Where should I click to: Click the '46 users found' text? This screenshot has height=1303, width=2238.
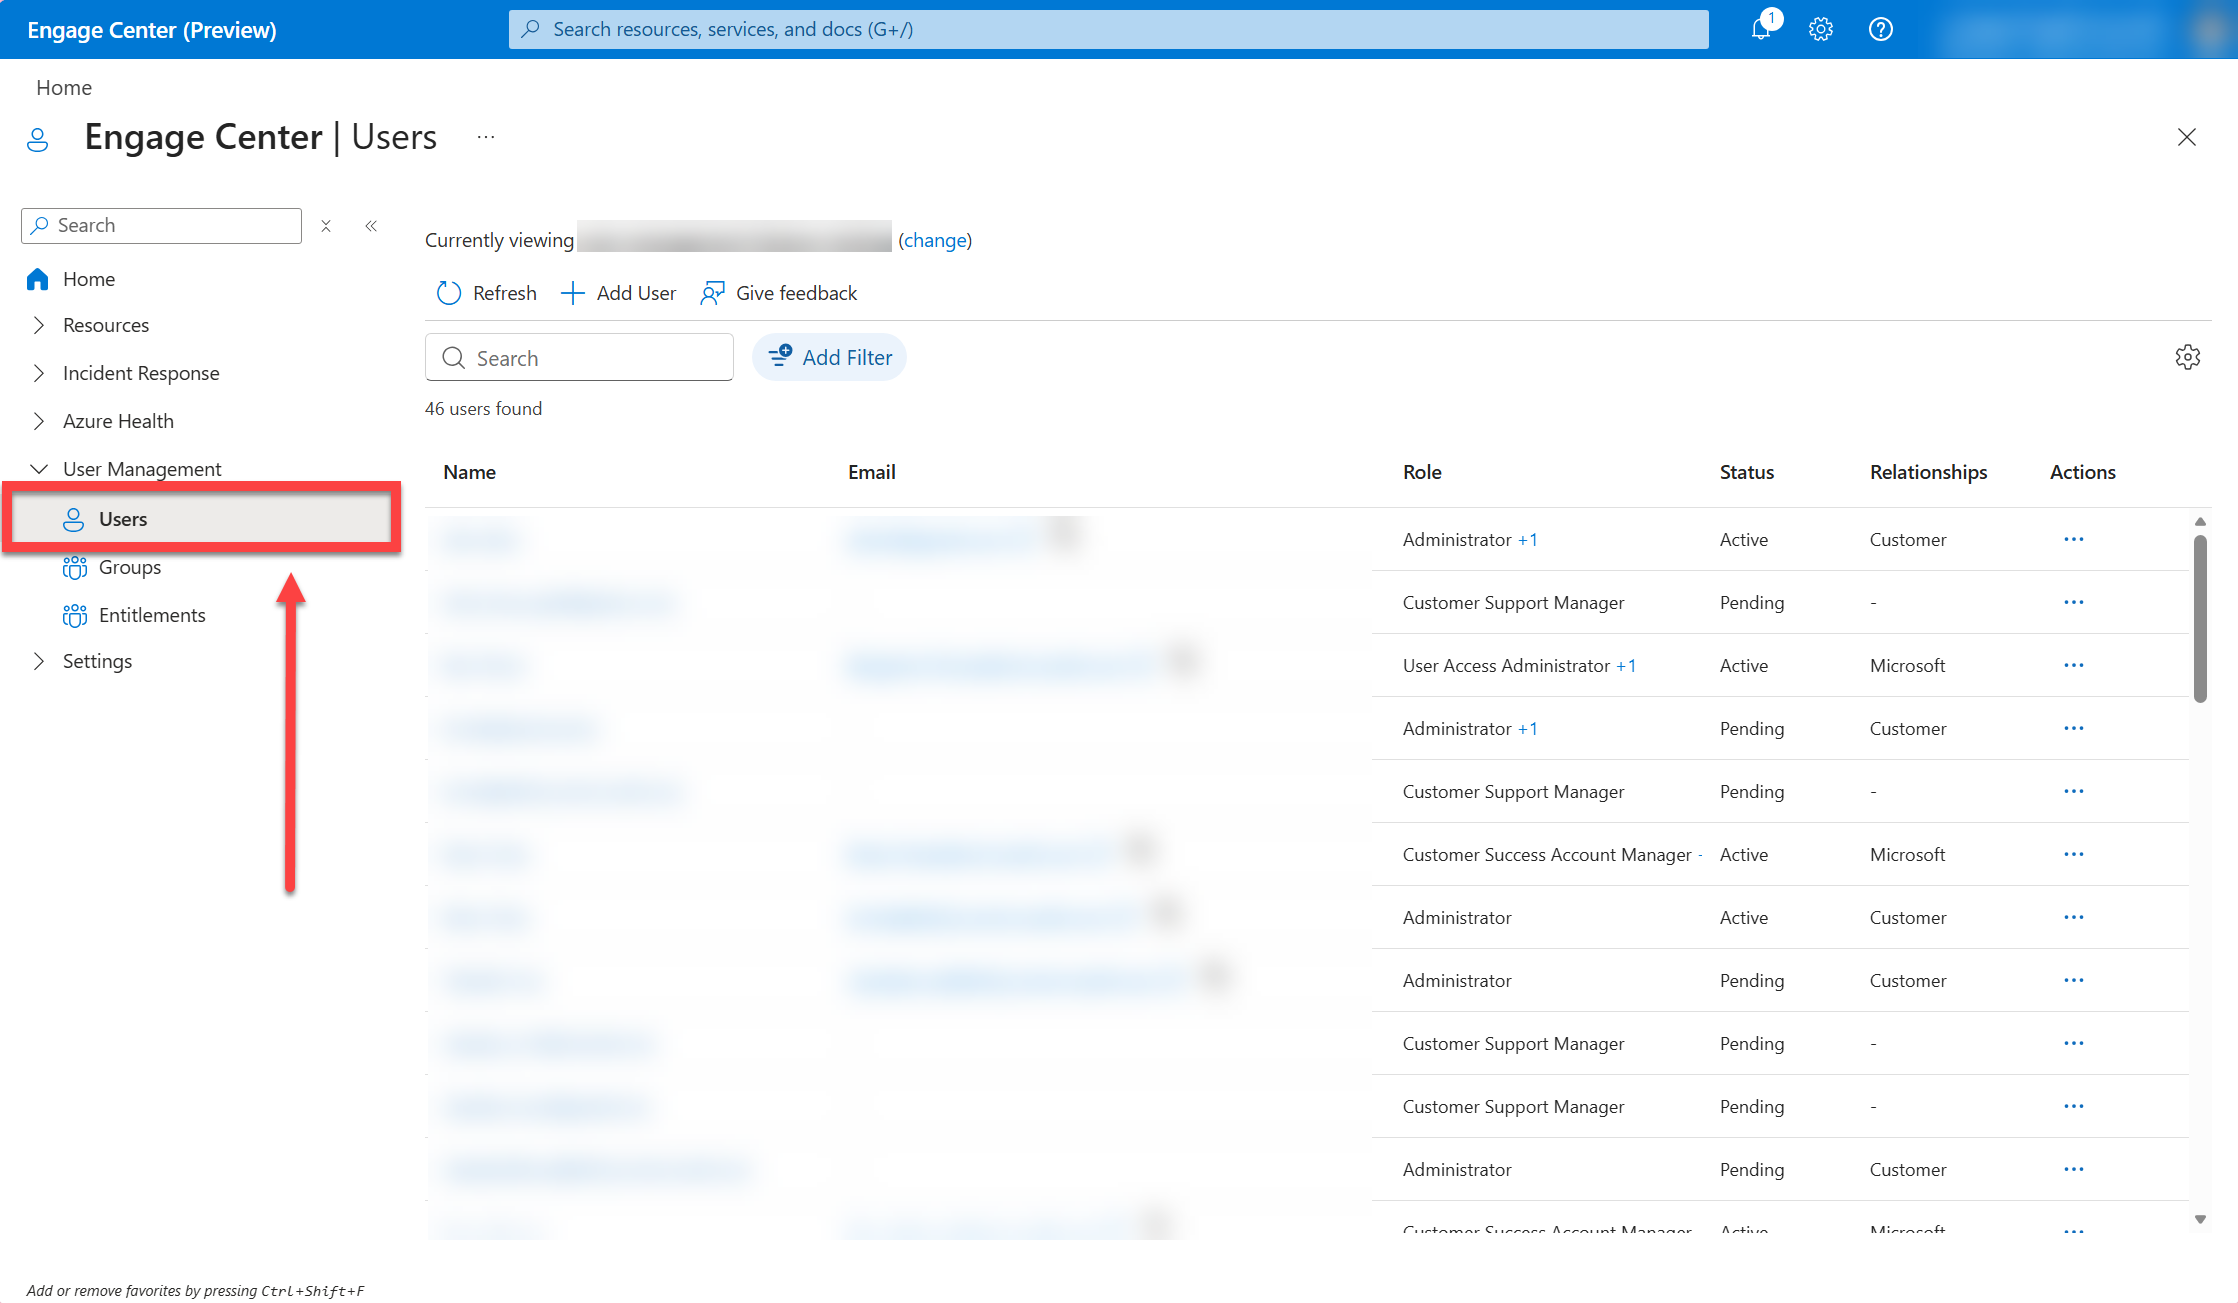click(x=484, y=409)
